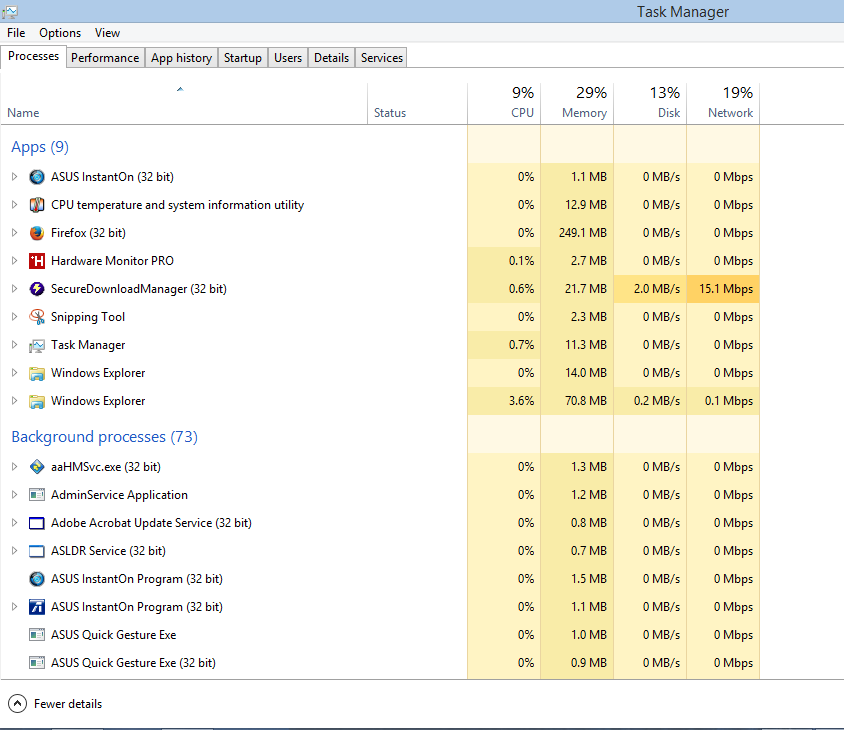Image resolution: width=844 pixels, height=730 pixels.
Task: Sort processes by Network column
Action: [x=723, y=104]
